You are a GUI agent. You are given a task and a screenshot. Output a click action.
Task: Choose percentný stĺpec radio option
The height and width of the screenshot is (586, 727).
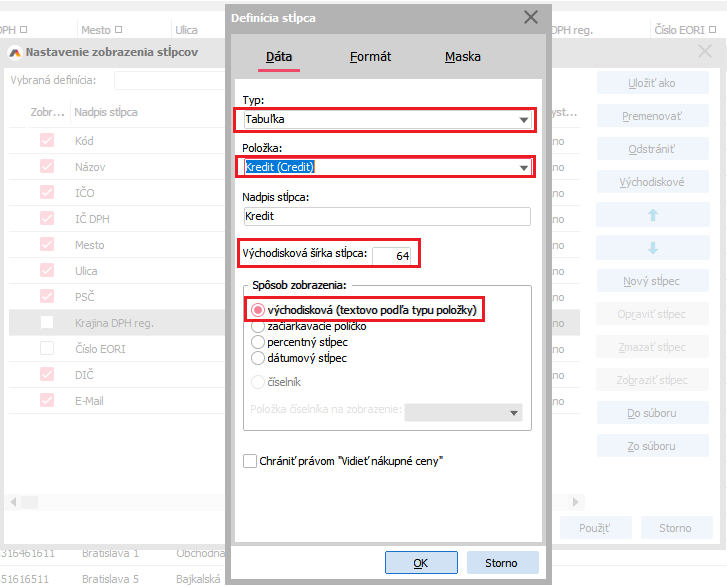(x=258, y=342)
